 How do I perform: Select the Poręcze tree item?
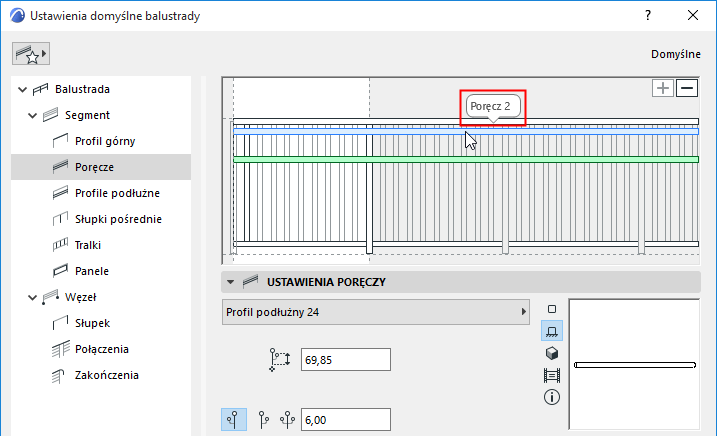101,167
